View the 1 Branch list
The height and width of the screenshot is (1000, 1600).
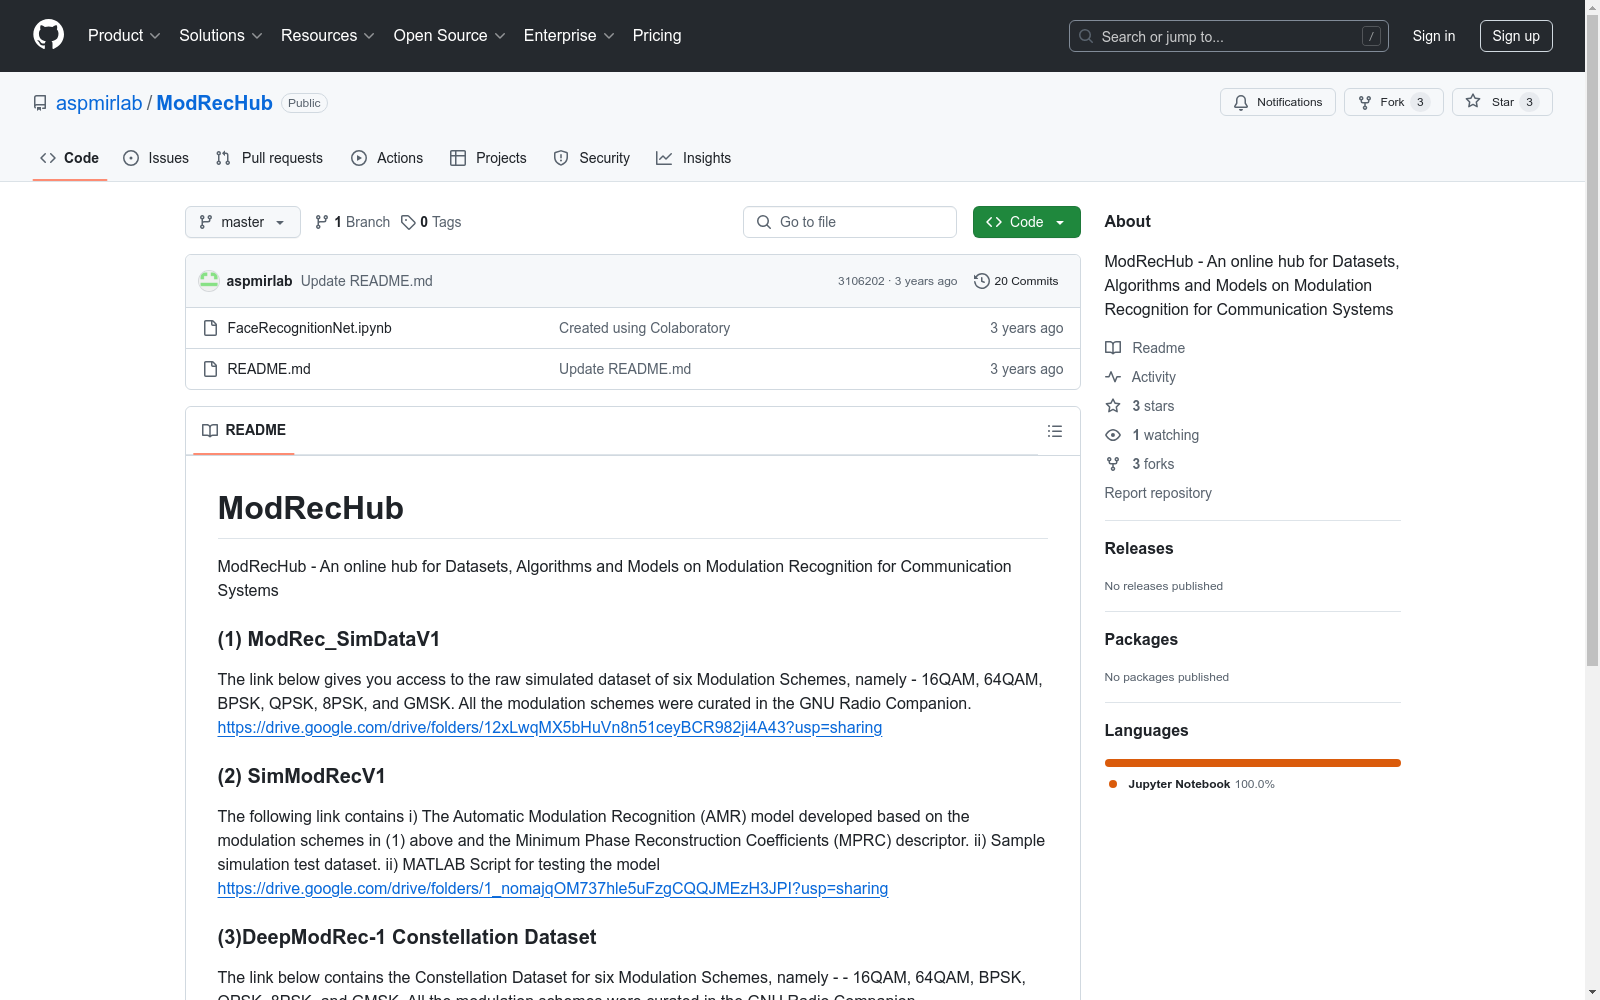point(352,222)
